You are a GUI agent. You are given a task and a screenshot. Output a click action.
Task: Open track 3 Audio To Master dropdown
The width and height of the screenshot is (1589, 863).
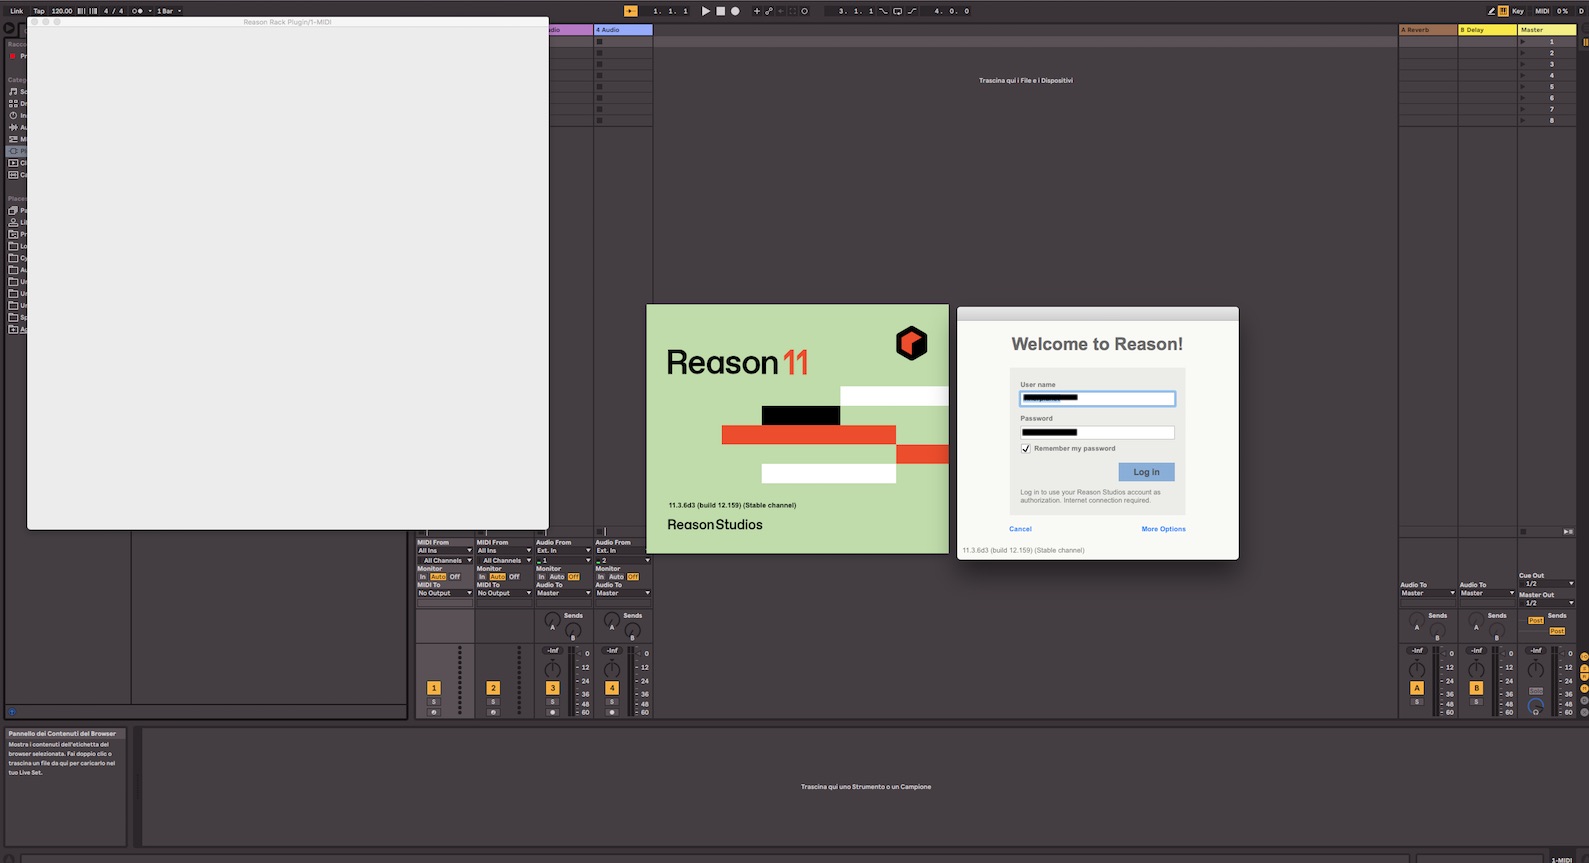tap(563, 593)
